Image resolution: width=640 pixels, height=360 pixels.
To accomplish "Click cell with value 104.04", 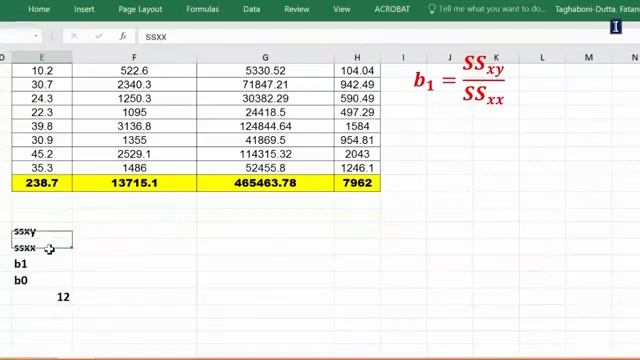I will (x=357, y=71).
